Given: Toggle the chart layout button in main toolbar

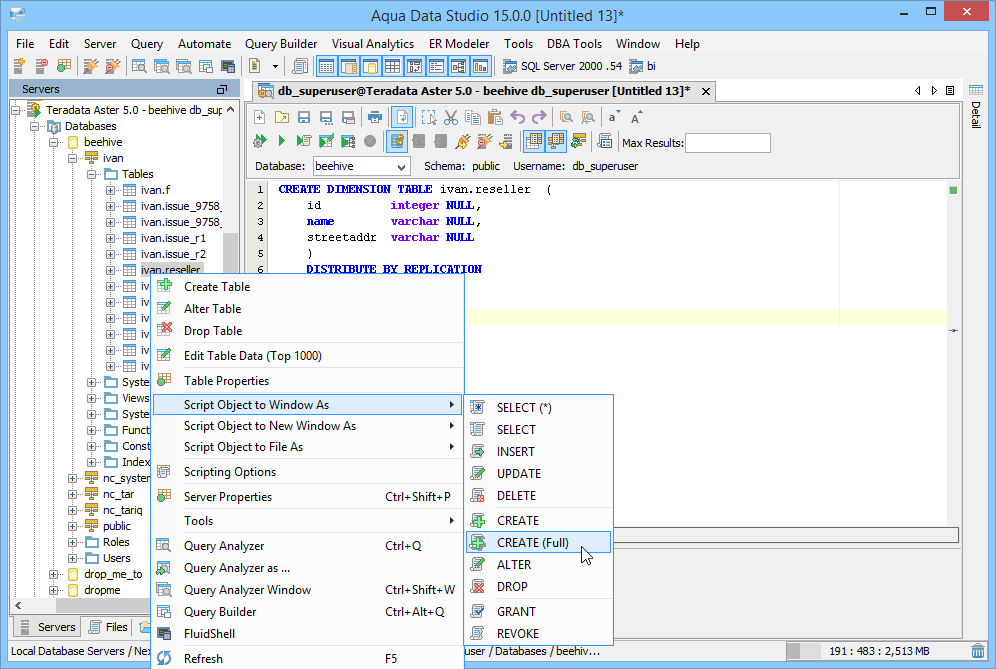Looking at the screenshot, I should point(481,66).
